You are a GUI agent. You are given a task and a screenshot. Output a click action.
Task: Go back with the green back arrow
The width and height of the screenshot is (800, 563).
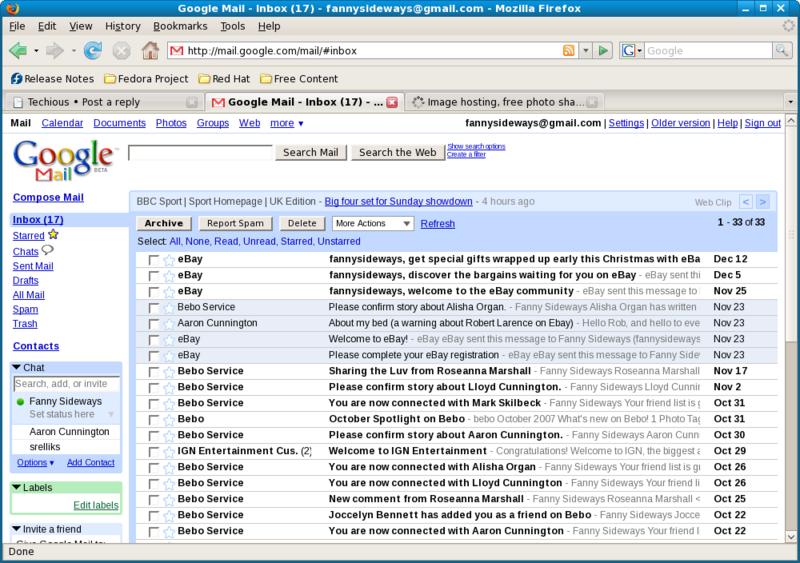coord(18,51)
